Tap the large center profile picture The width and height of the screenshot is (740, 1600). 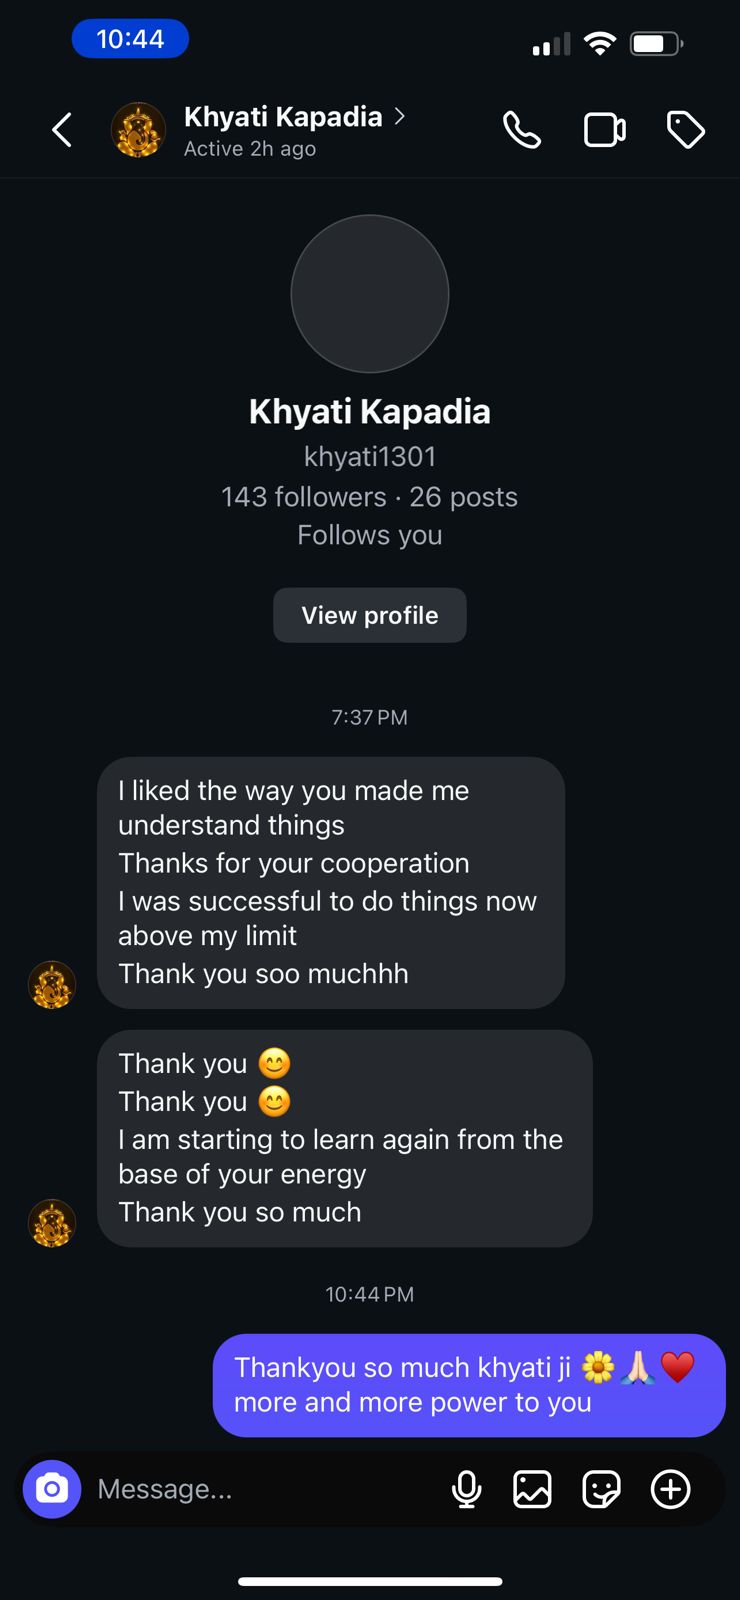[370, 294]
